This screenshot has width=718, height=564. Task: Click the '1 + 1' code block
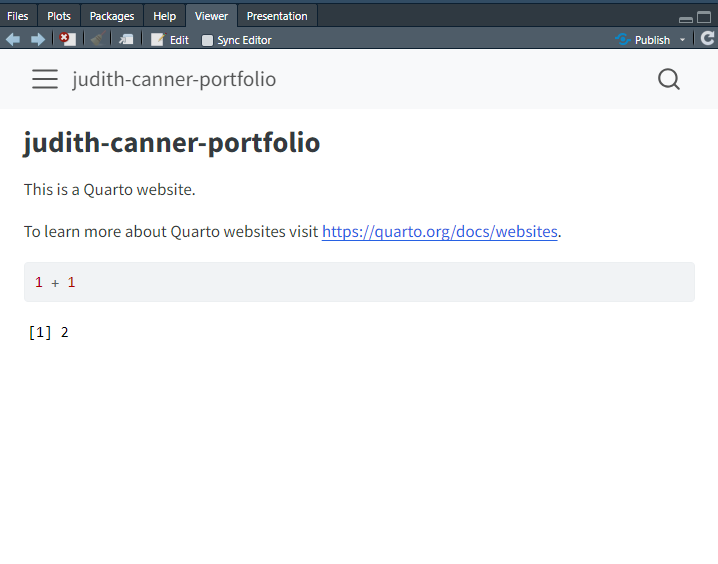coord(359,282)
